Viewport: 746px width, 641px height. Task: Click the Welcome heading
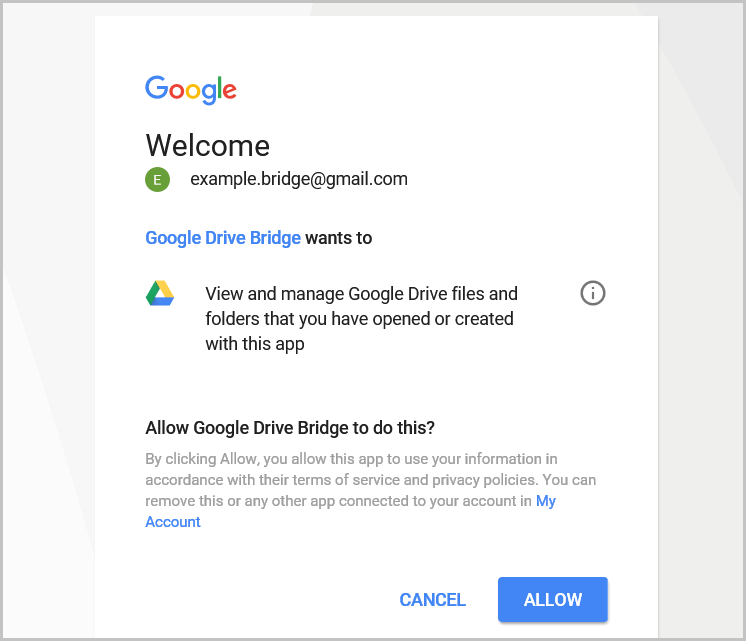pos(208,145)
